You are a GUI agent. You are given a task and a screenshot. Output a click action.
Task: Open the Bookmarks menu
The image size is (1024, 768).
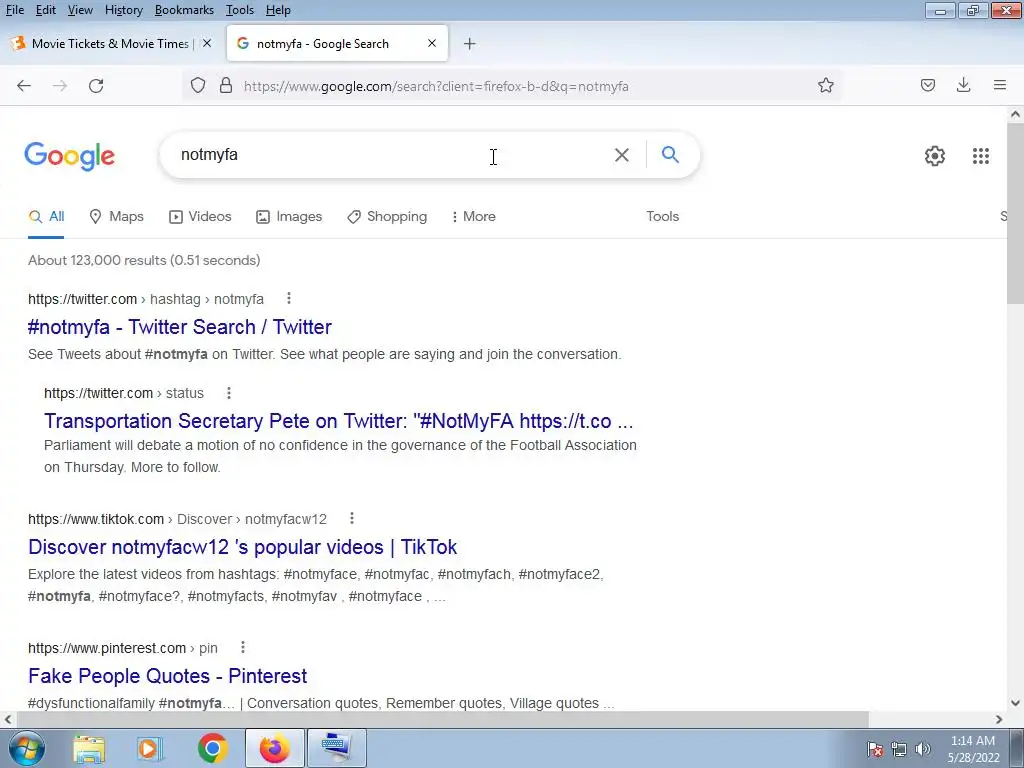[184, 10]
